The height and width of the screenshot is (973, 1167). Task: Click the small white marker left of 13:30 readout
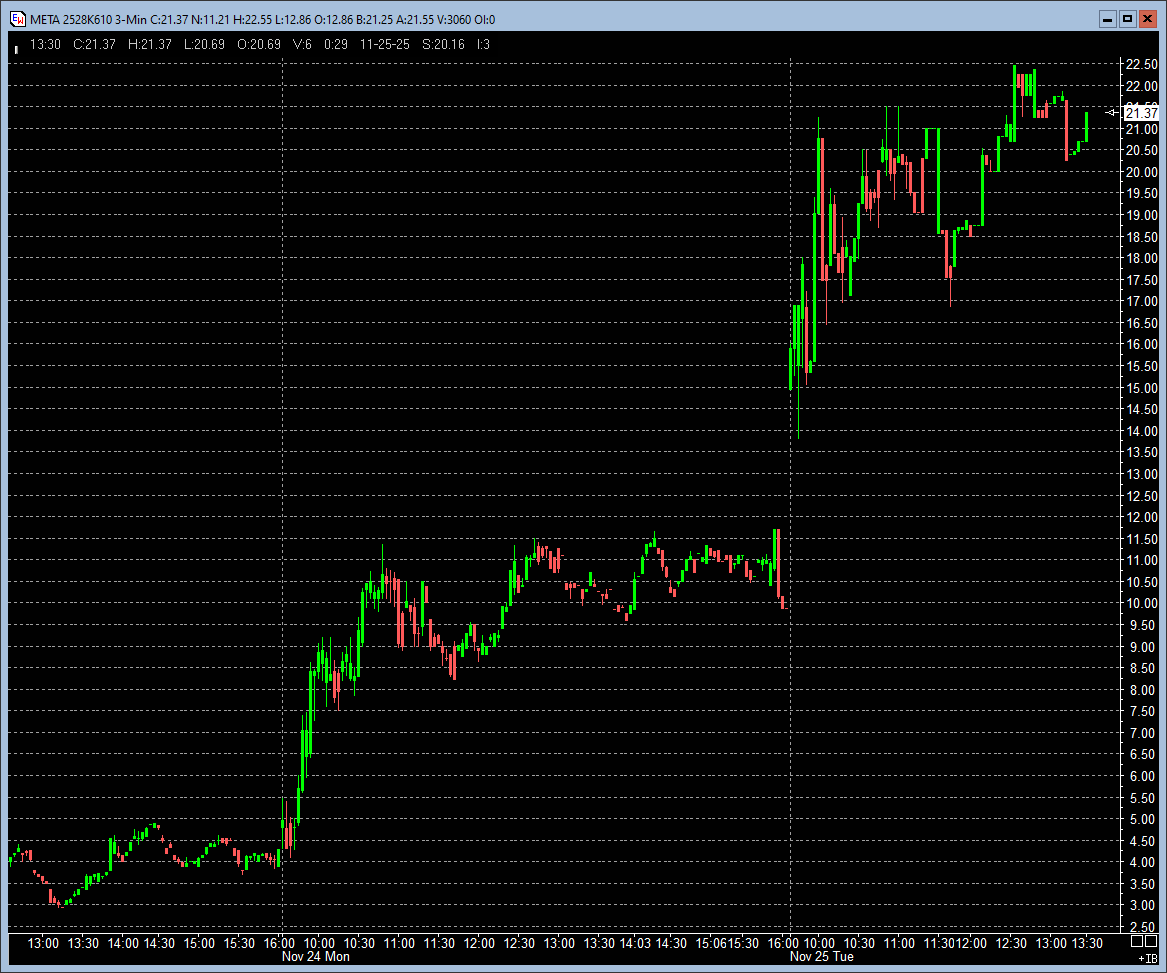[x=16, y=46]
